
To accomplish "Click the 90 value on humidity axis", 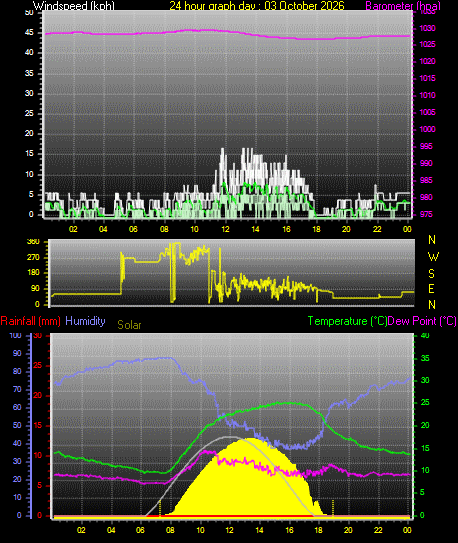I will click(x=17, y=354).
